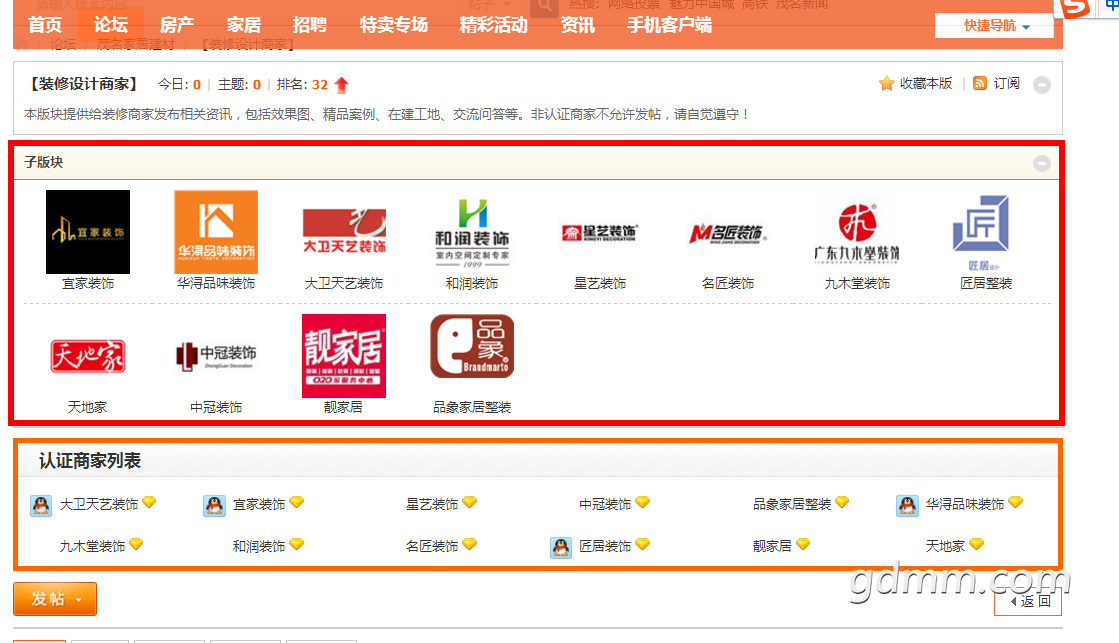Viewport: 1119px width, 643px height.
Task: Open 中冠装饰 in 认证商家列表
Action: [x=605, y=505]
